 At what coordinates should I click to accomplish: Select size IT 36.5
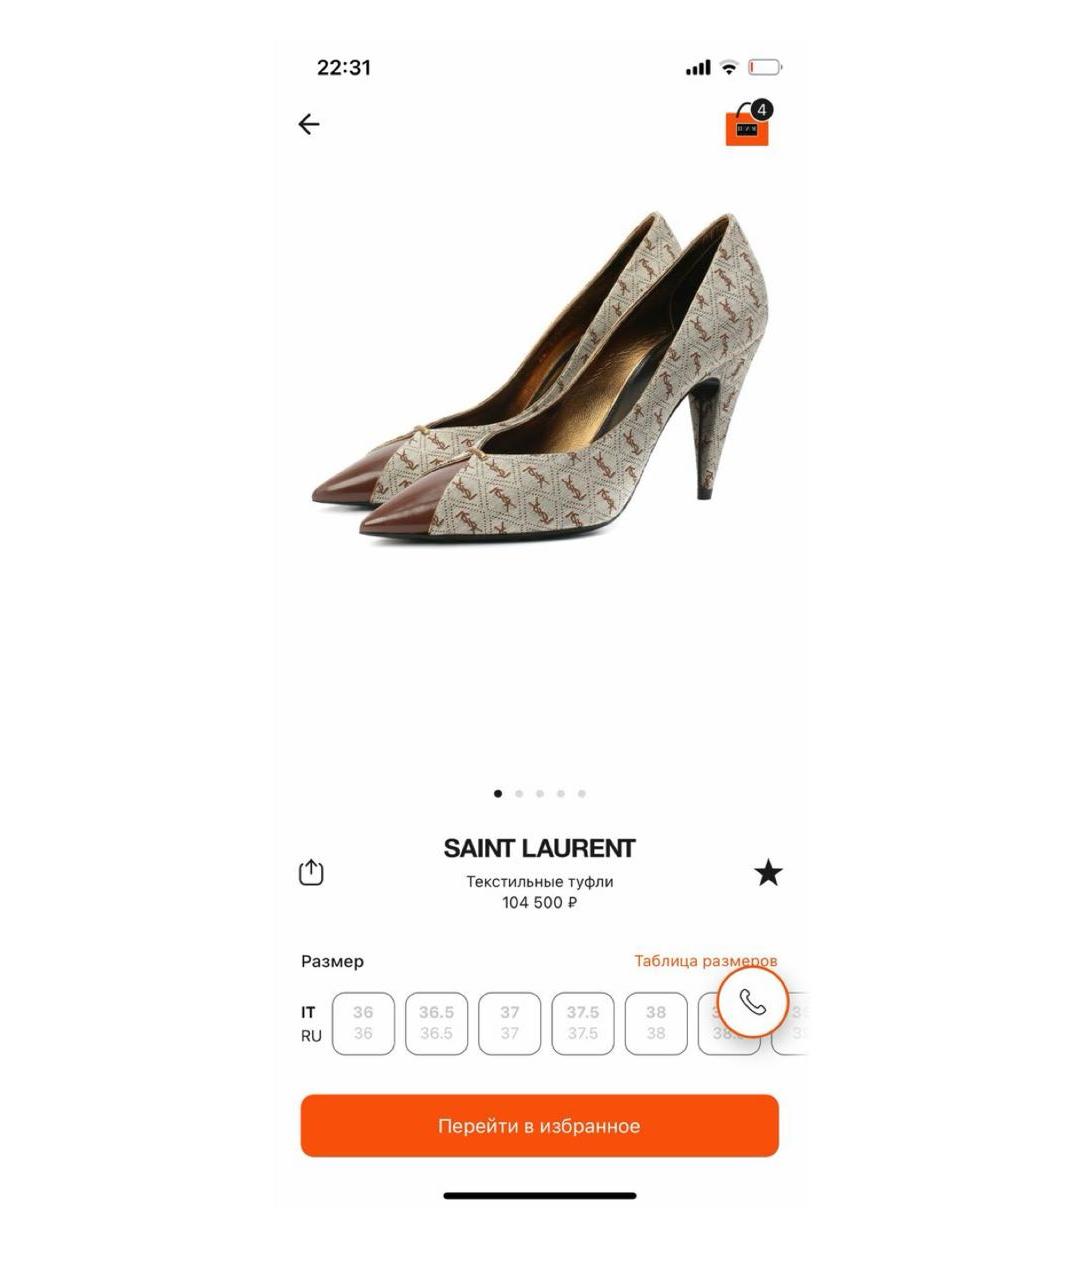tap(436, 1023)
